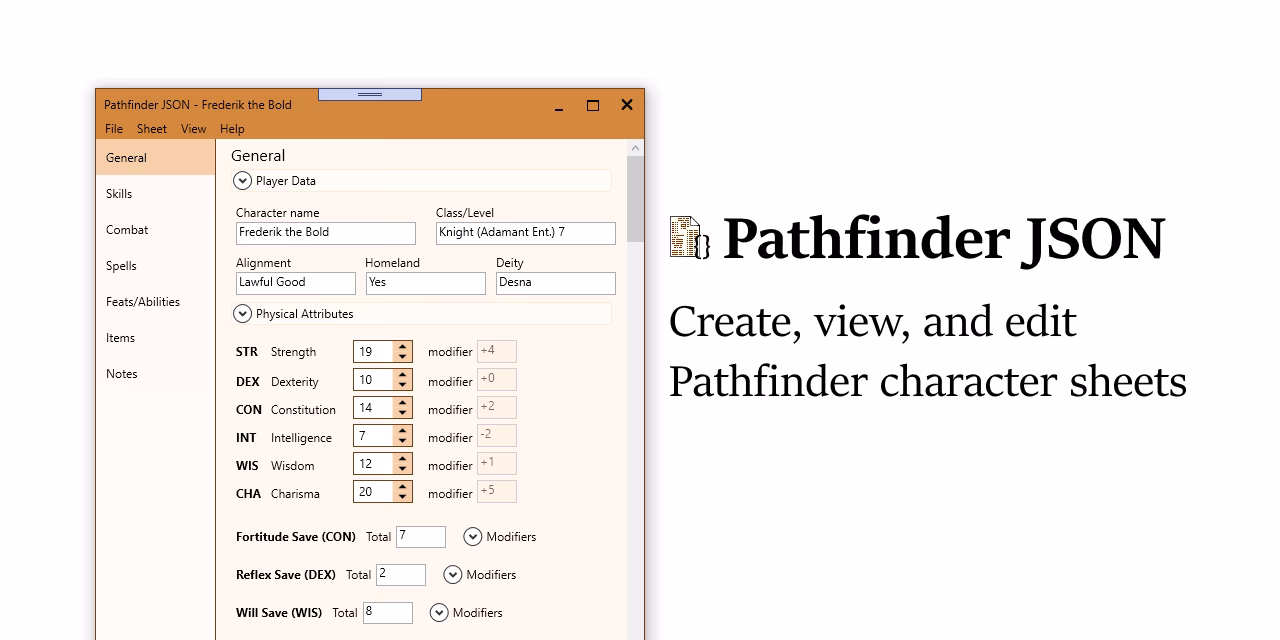Click the Alignment input field
The height and width of the screenshot is (640, 1280).
pos(296,283)
